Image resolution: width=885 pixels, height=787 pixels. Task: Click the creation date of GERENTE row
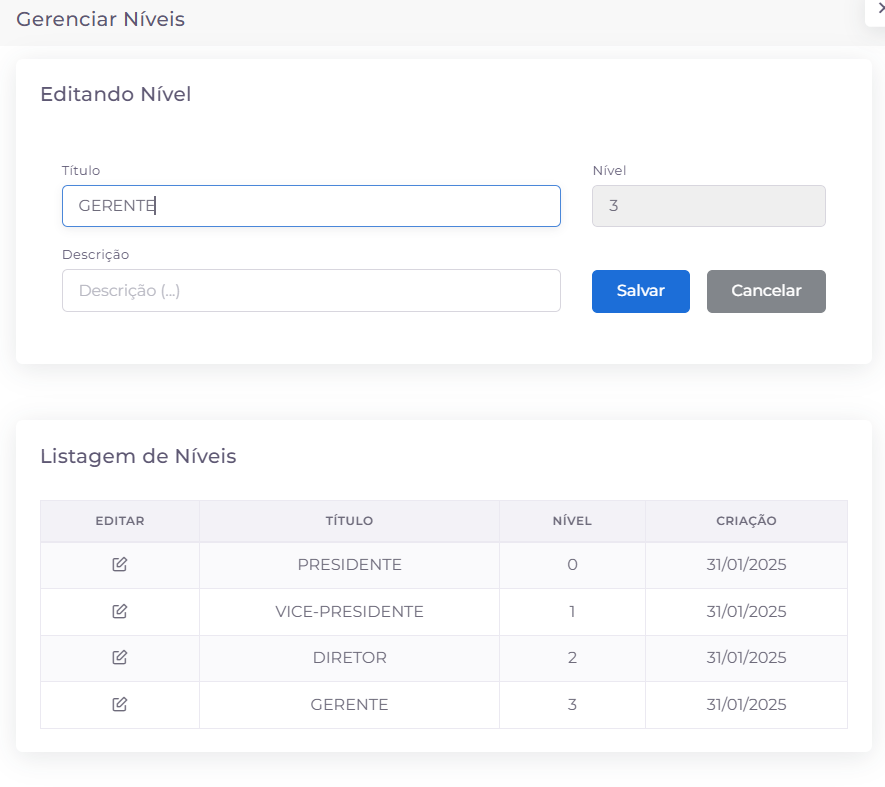pyautogui.click(x=746, y=705)
